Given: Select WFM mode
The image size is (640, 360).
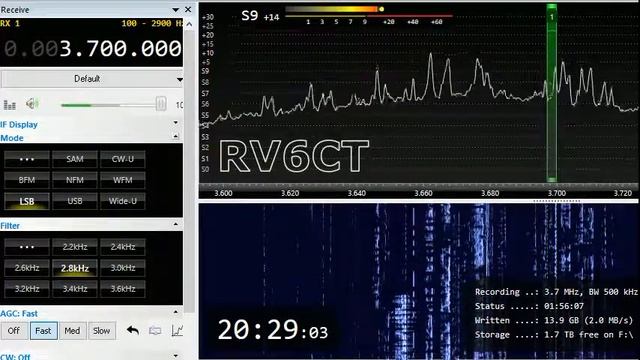Looking at the screenshot, I should coord(122,180).
